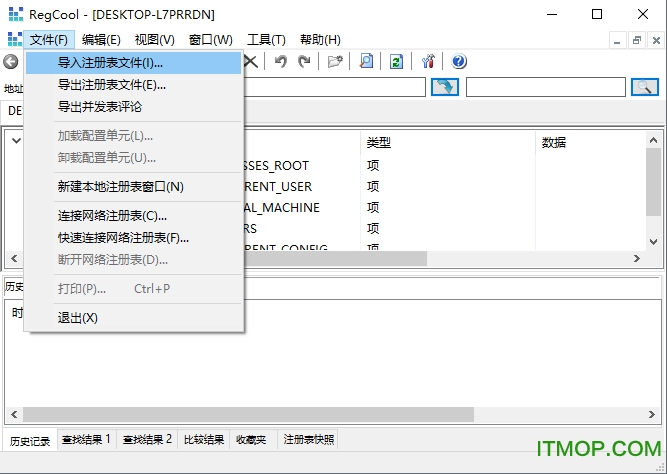Select 导出并发表评论 menu item
This screenshot has width=667, height=474.
pos(134,107)
